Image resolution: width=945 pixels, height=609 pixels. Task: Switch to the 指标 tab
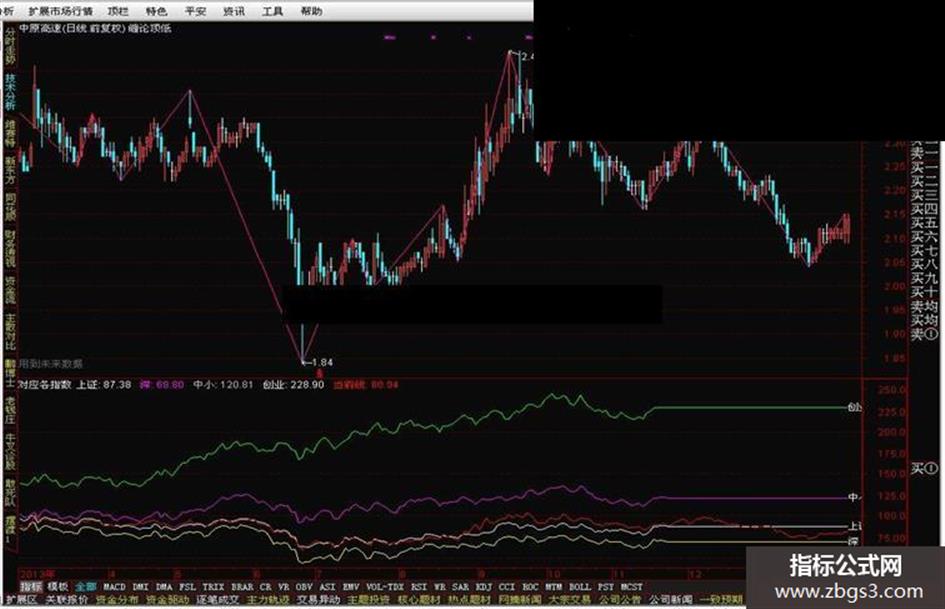click(x=31, y=587)
